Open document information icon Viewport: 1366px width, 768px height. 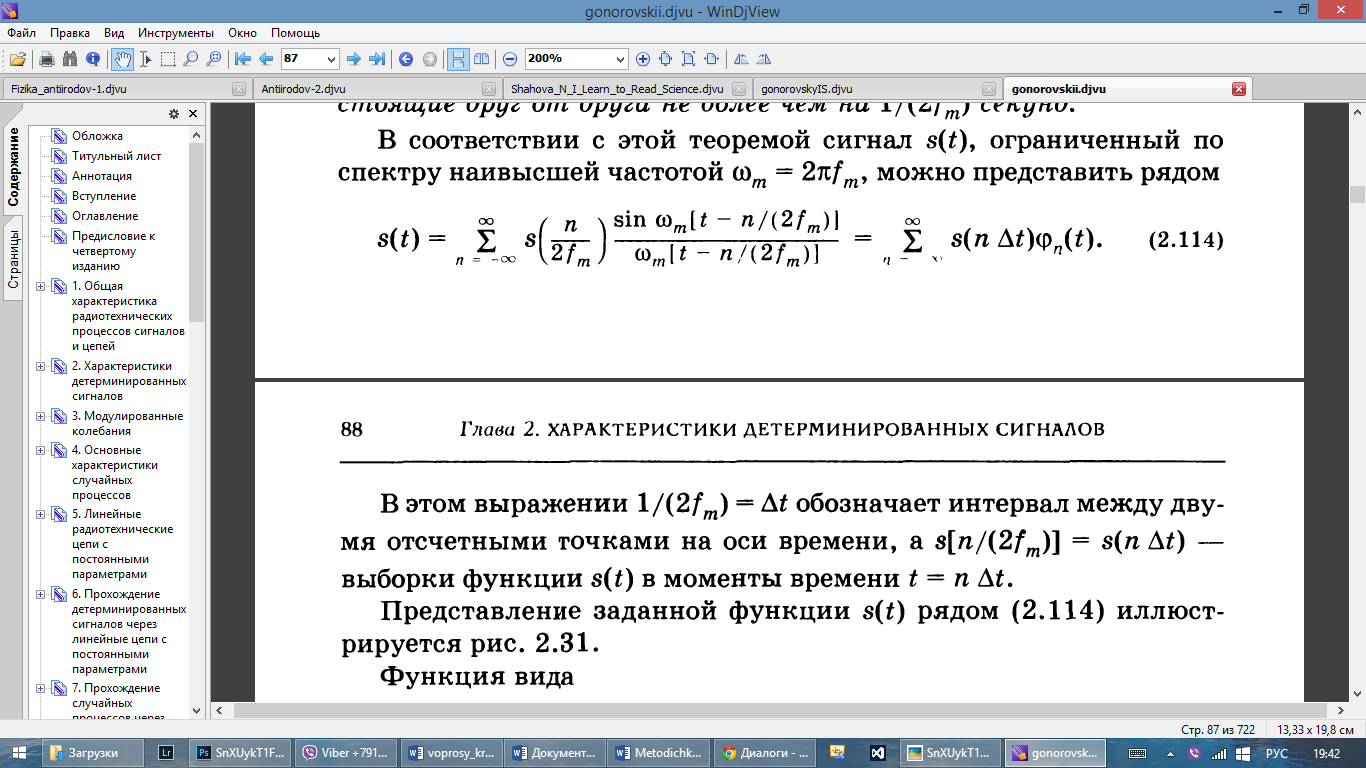coord(93,59)
